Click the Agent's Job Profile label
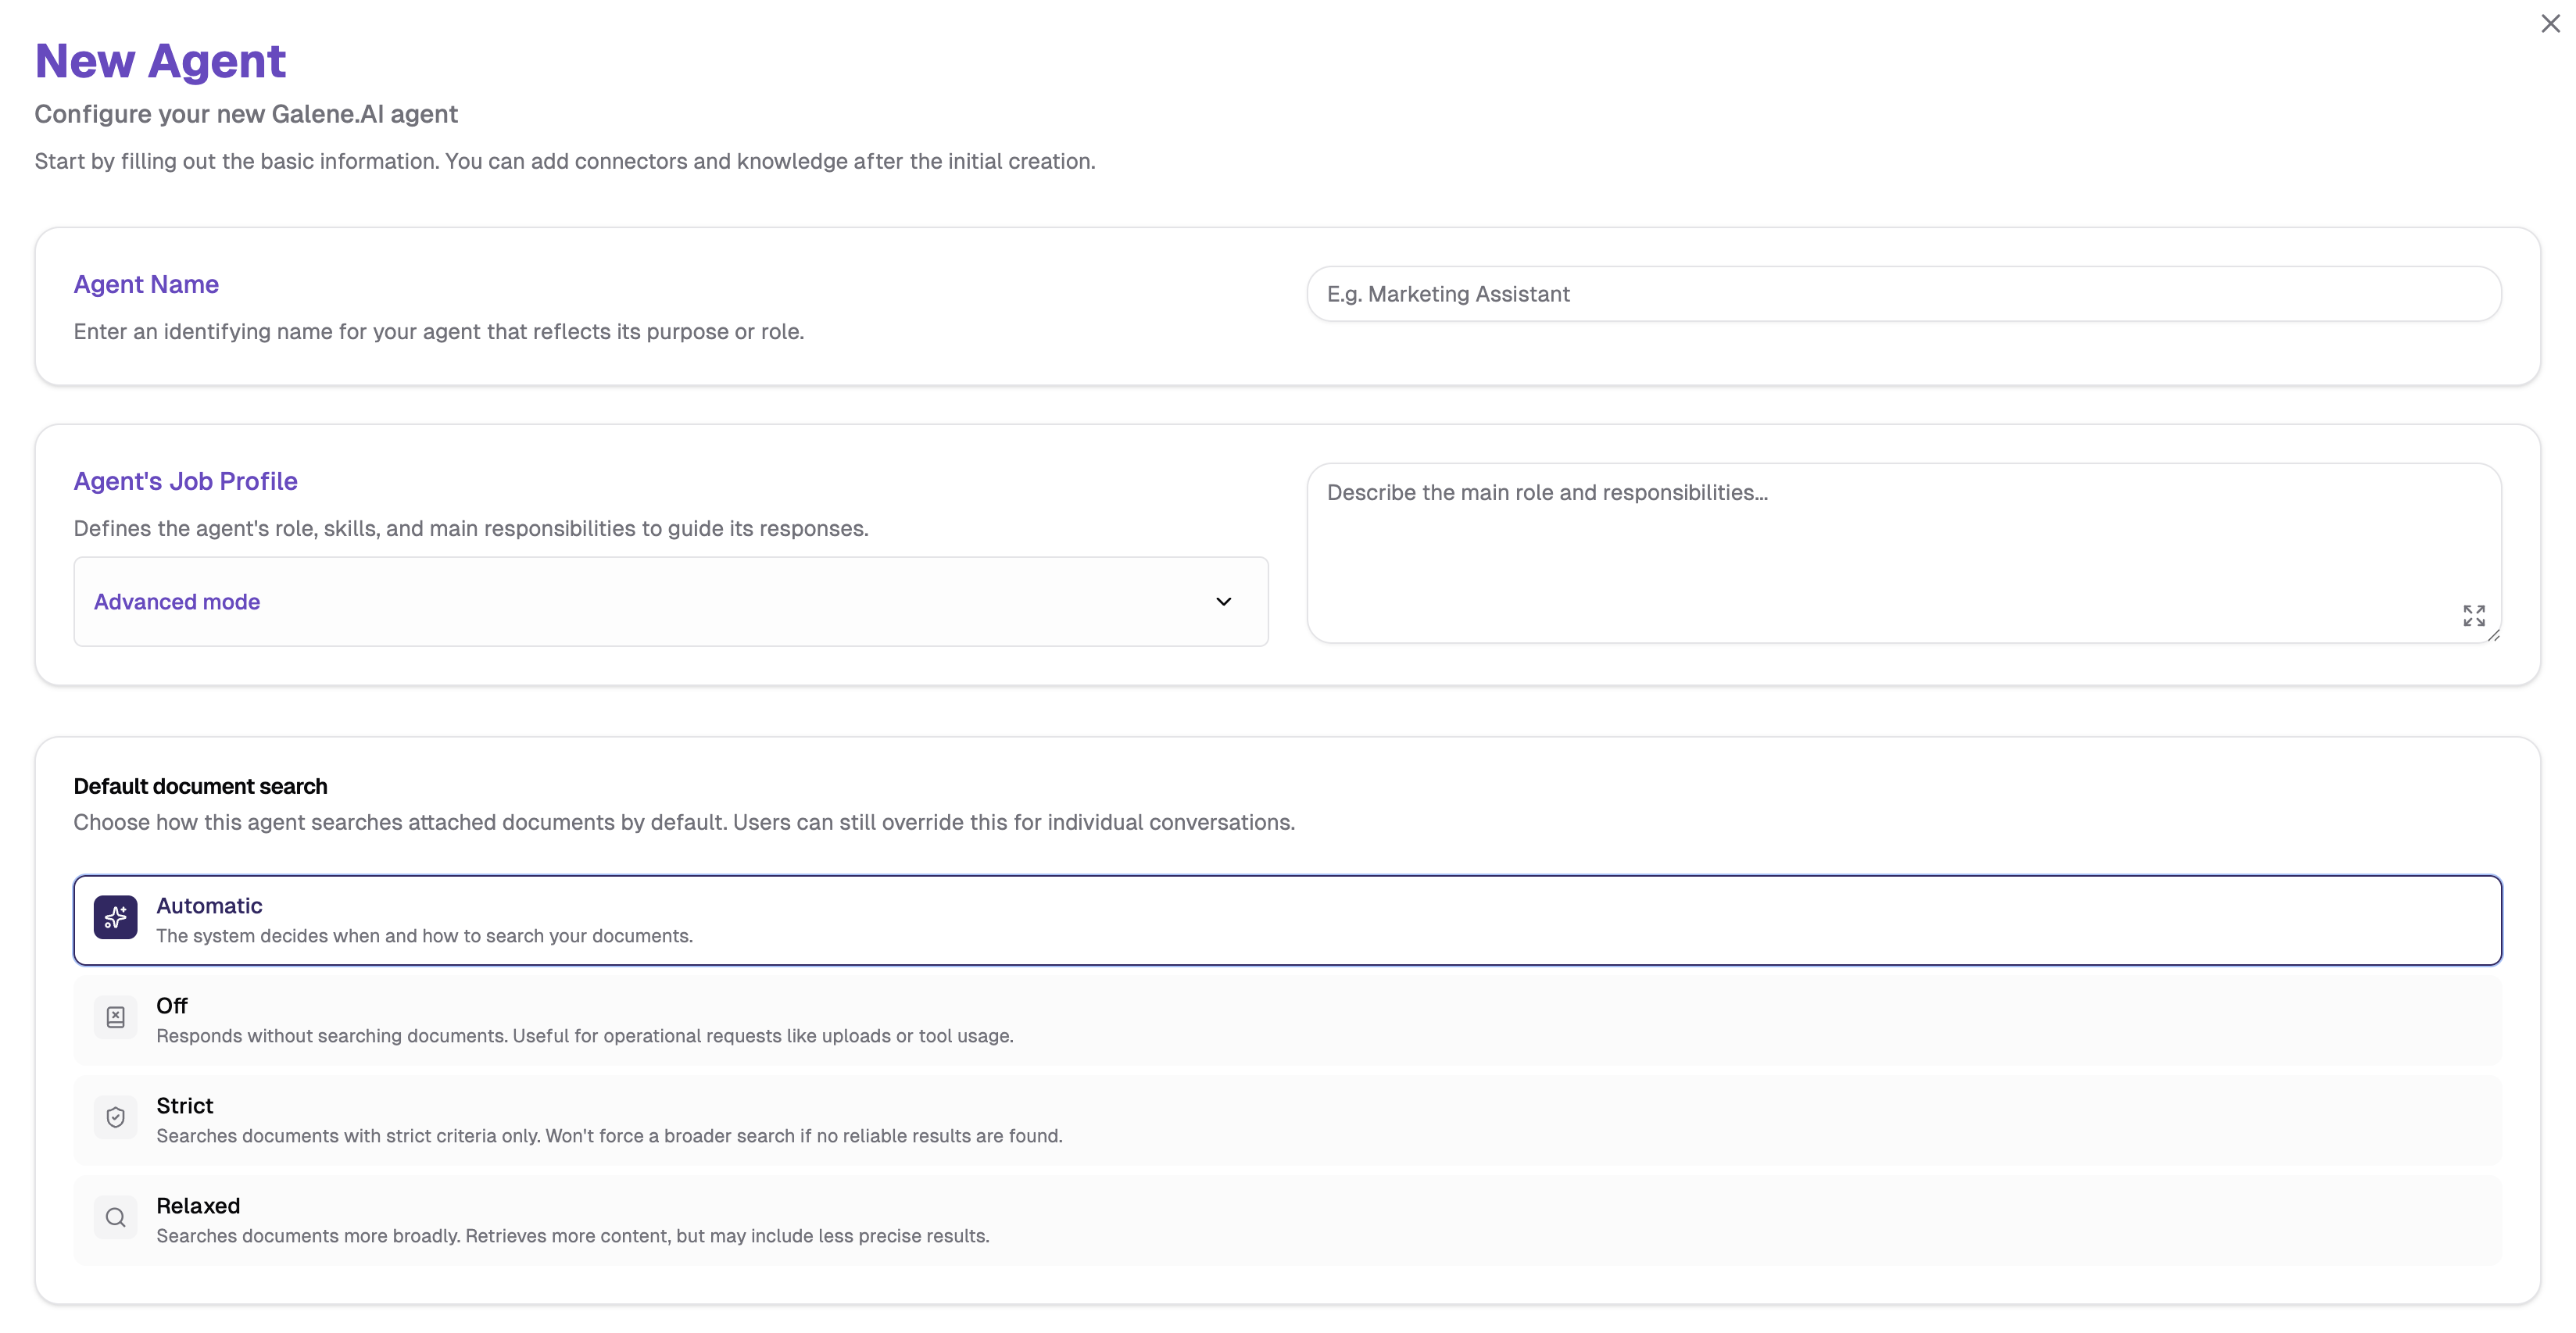The height and width of the screenshot is (1333, 2576). (186, 481)
